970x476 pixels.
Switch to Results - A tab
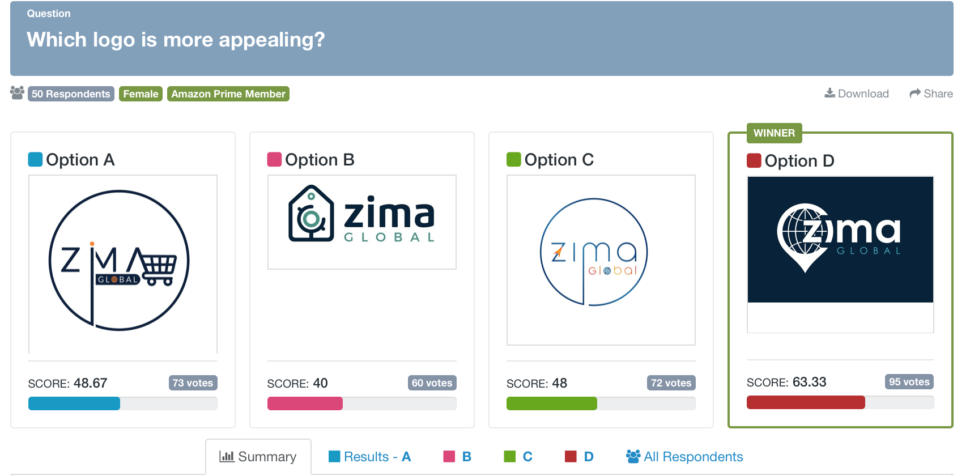[x=370, y=457]
